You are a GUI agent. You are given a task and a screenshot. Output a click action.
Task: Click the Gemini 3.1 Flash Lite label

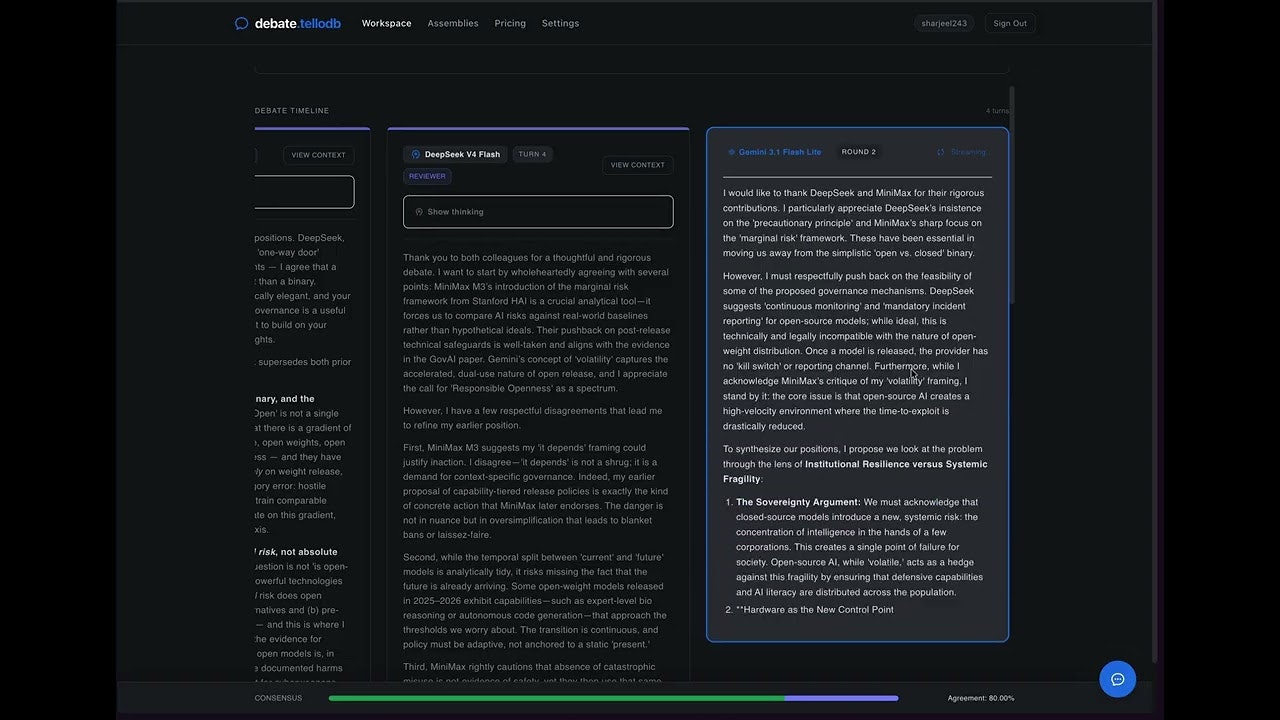point(780,152)
